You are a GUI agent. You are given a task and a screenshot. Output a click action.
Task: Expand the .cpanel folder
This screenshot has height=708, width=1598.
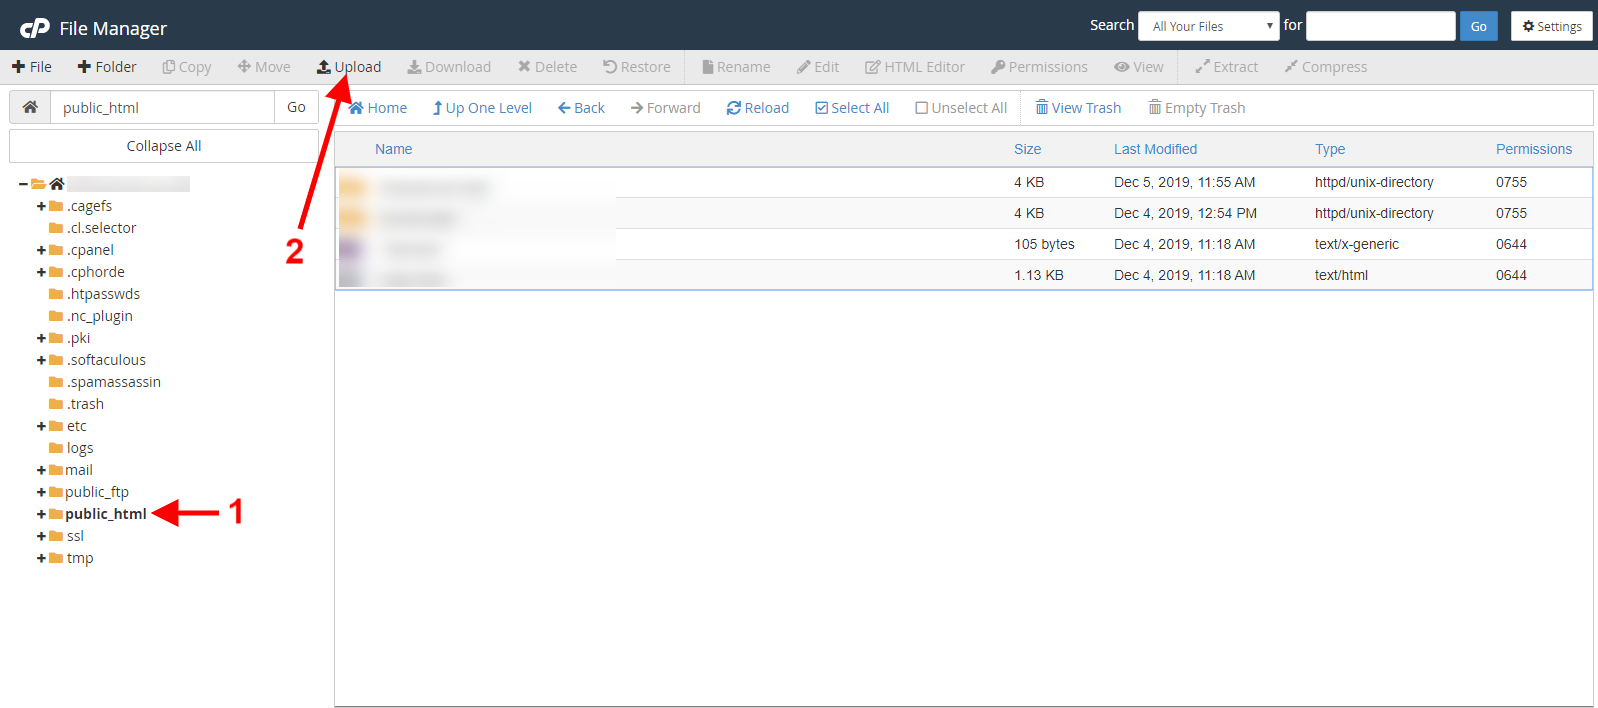tap(41, 250)
